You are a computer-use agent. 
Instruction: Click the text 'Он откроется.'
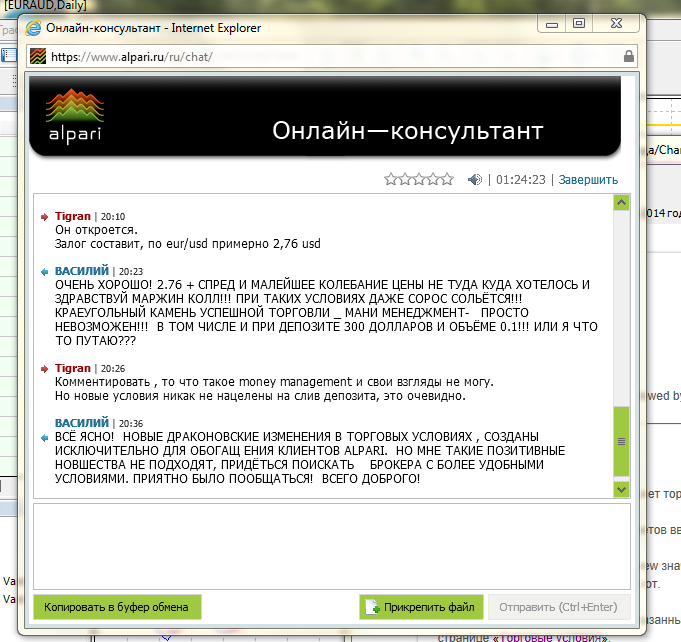96,230
